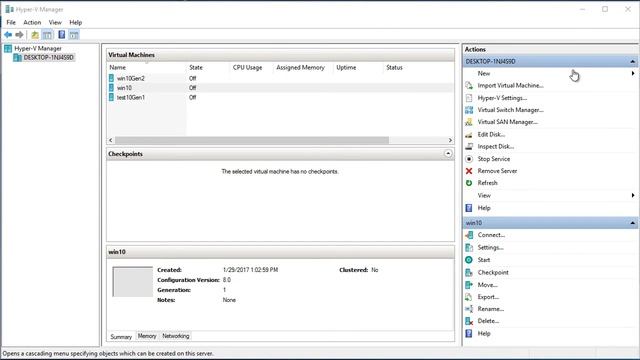Screen dimensions: 640x360
Task: Click the win10 Settings icon
Action: pos(469,247)
